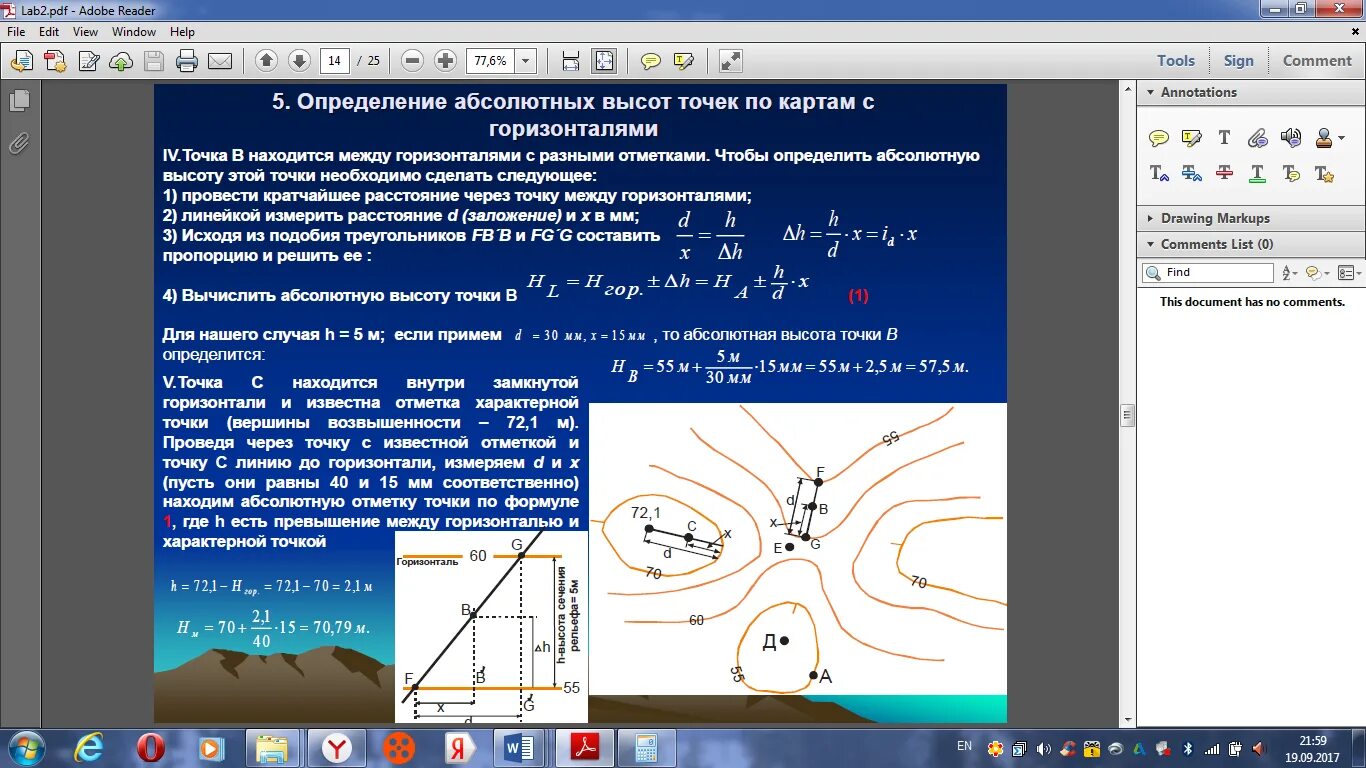Viewport: 1366px width, 768px height.
Task: Open Internet Explorer from taskbar
Action: tap(89, 747)
